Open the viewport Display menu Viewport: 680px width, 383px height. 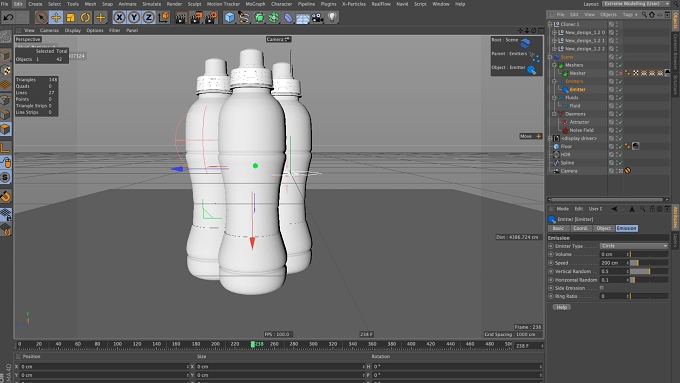coord(73,30)
